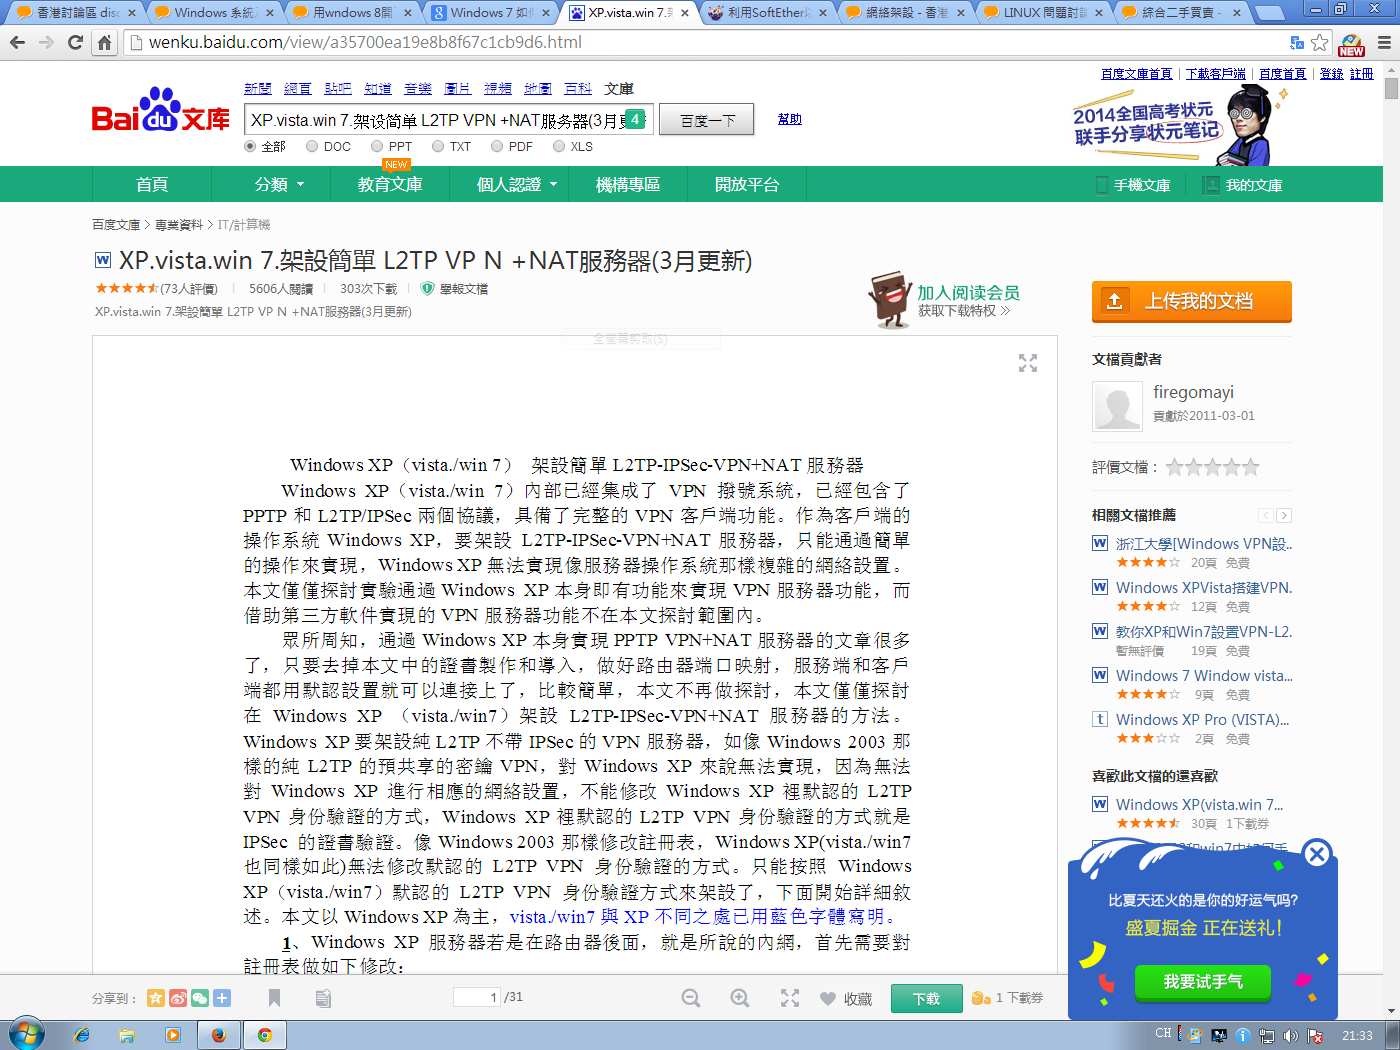Open 手機文庫 in green navigation
The image size is (1400, 1050).
click(x=1133, y=185)
